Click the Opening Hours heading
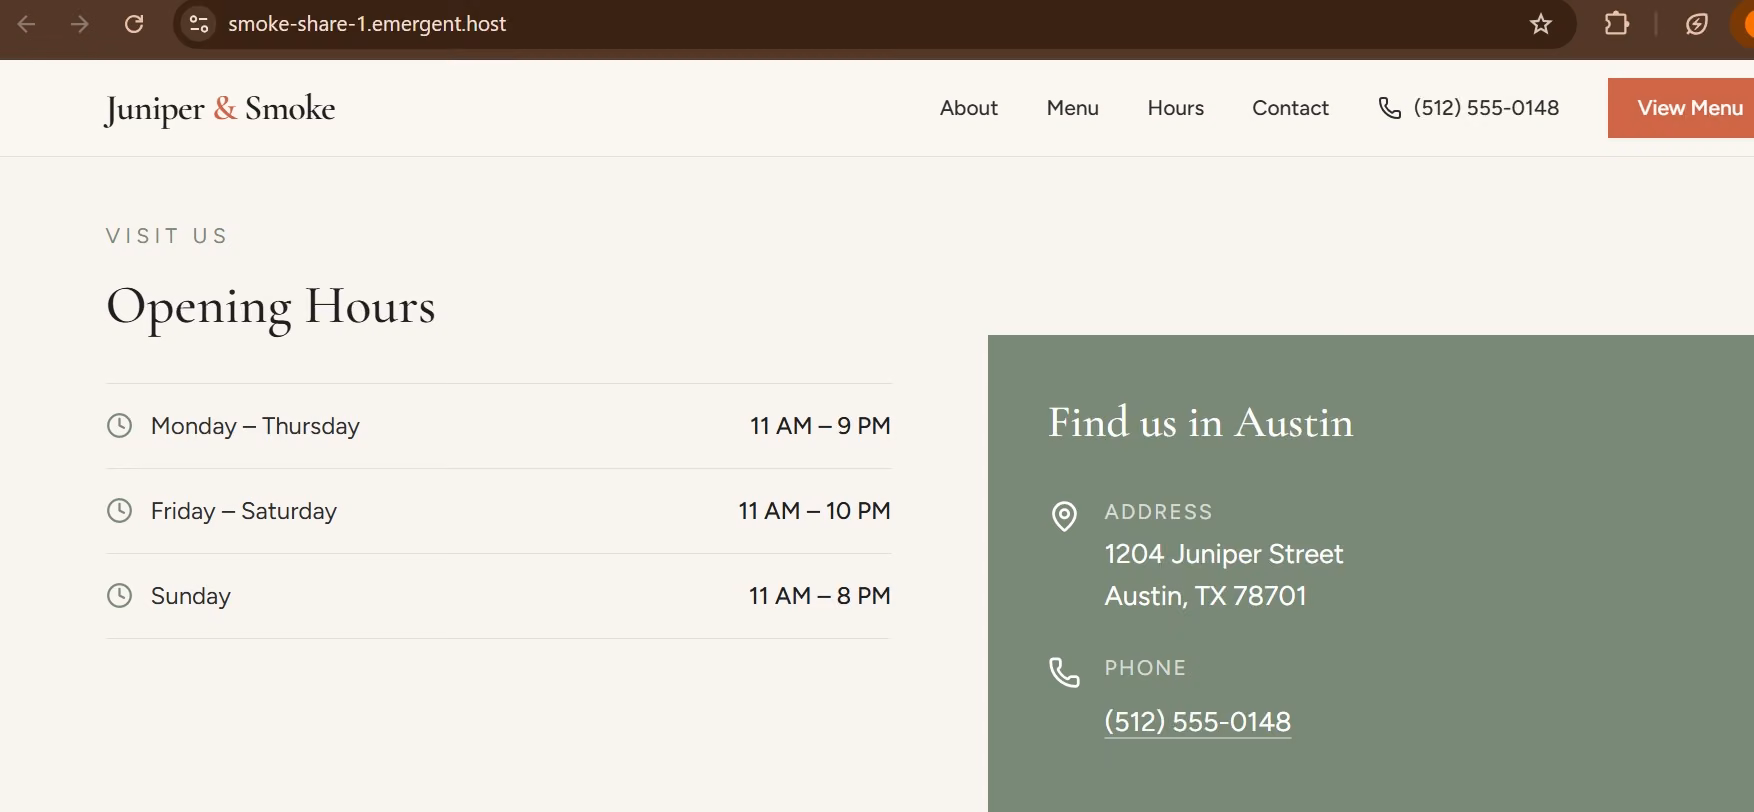Image resolution: width=1754 pixels, height=812 pixels. tap(271, 307)
